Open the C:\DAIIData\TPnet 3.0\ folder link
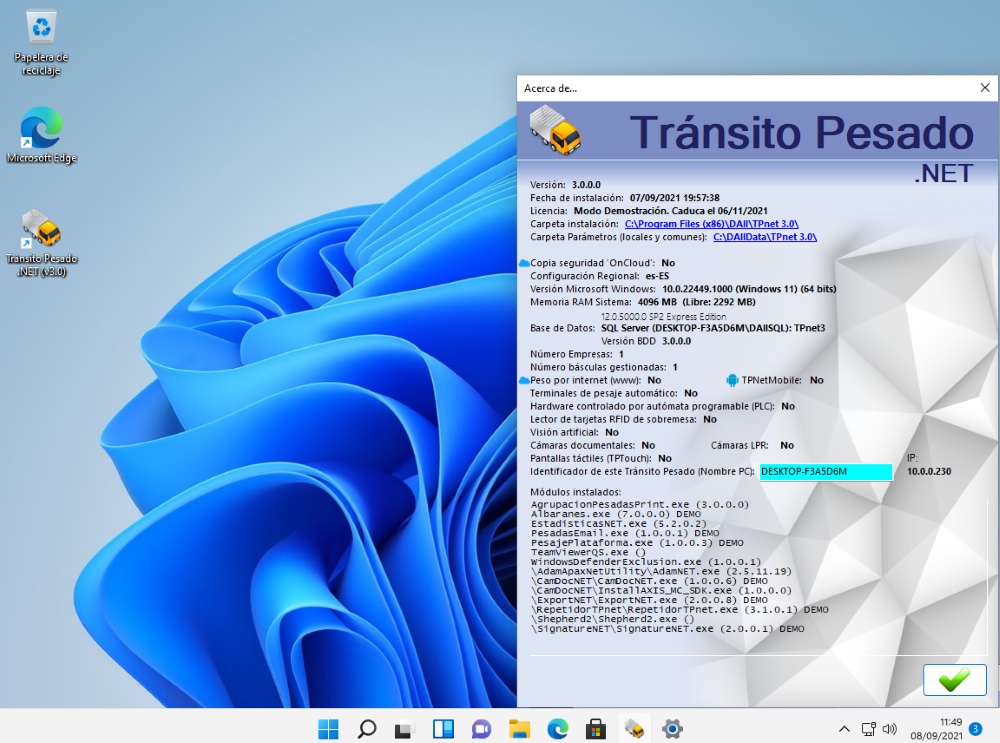 point(765,237)
